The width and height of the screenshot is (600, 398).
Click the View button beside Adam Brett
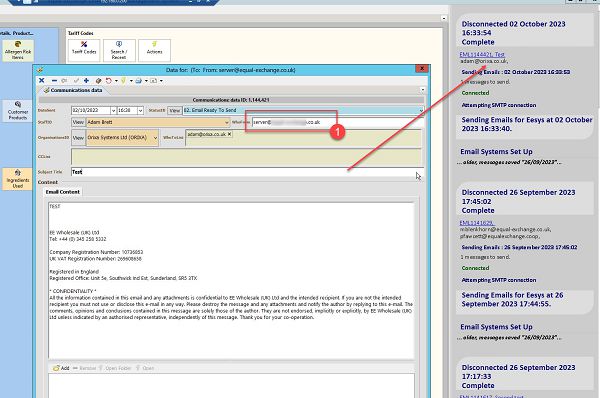78,122
